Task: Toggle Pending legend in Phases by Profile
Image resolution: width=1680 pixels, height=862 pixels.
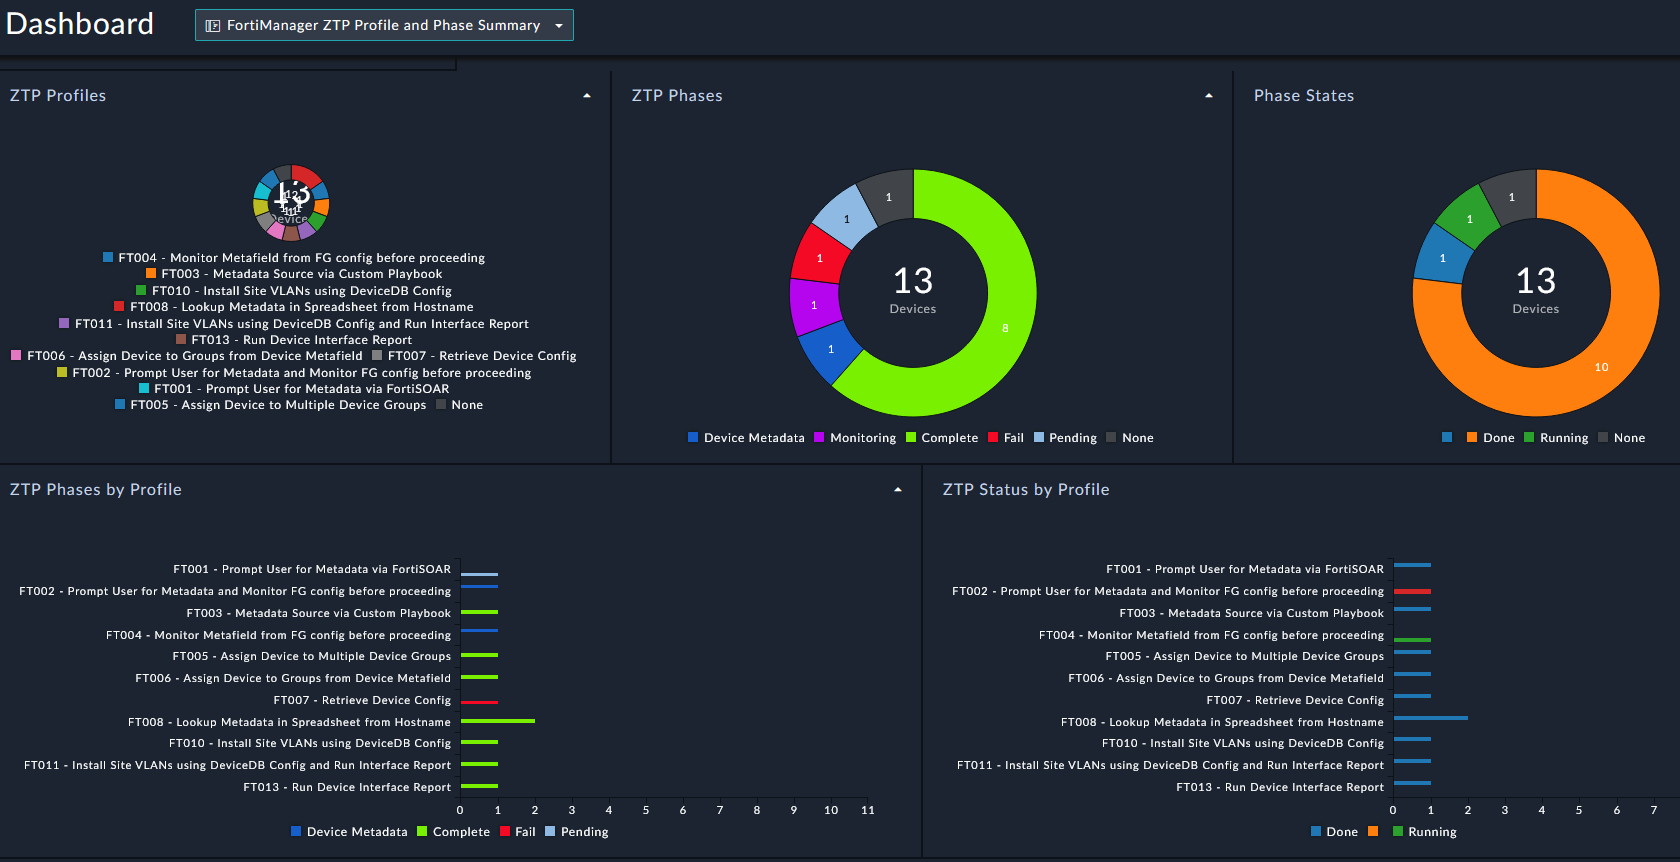Action: (577, 832)
